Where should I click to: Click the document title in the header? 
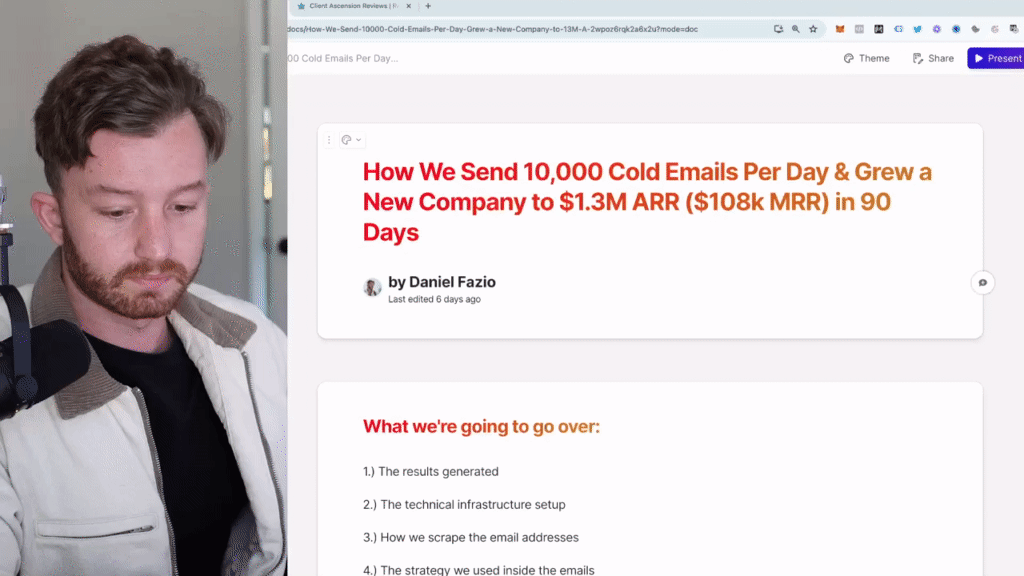click(344, 58)
